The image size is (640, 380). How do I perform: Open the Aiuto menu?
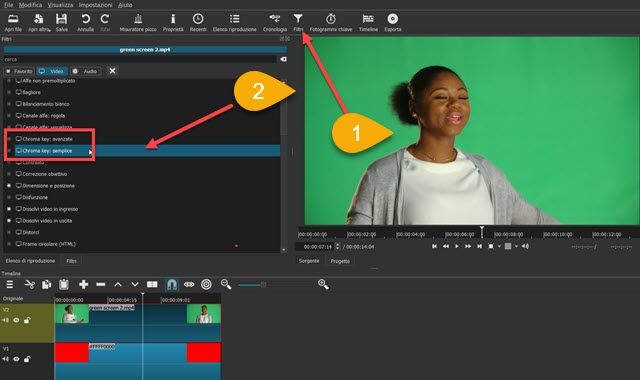tap(125, 5)
